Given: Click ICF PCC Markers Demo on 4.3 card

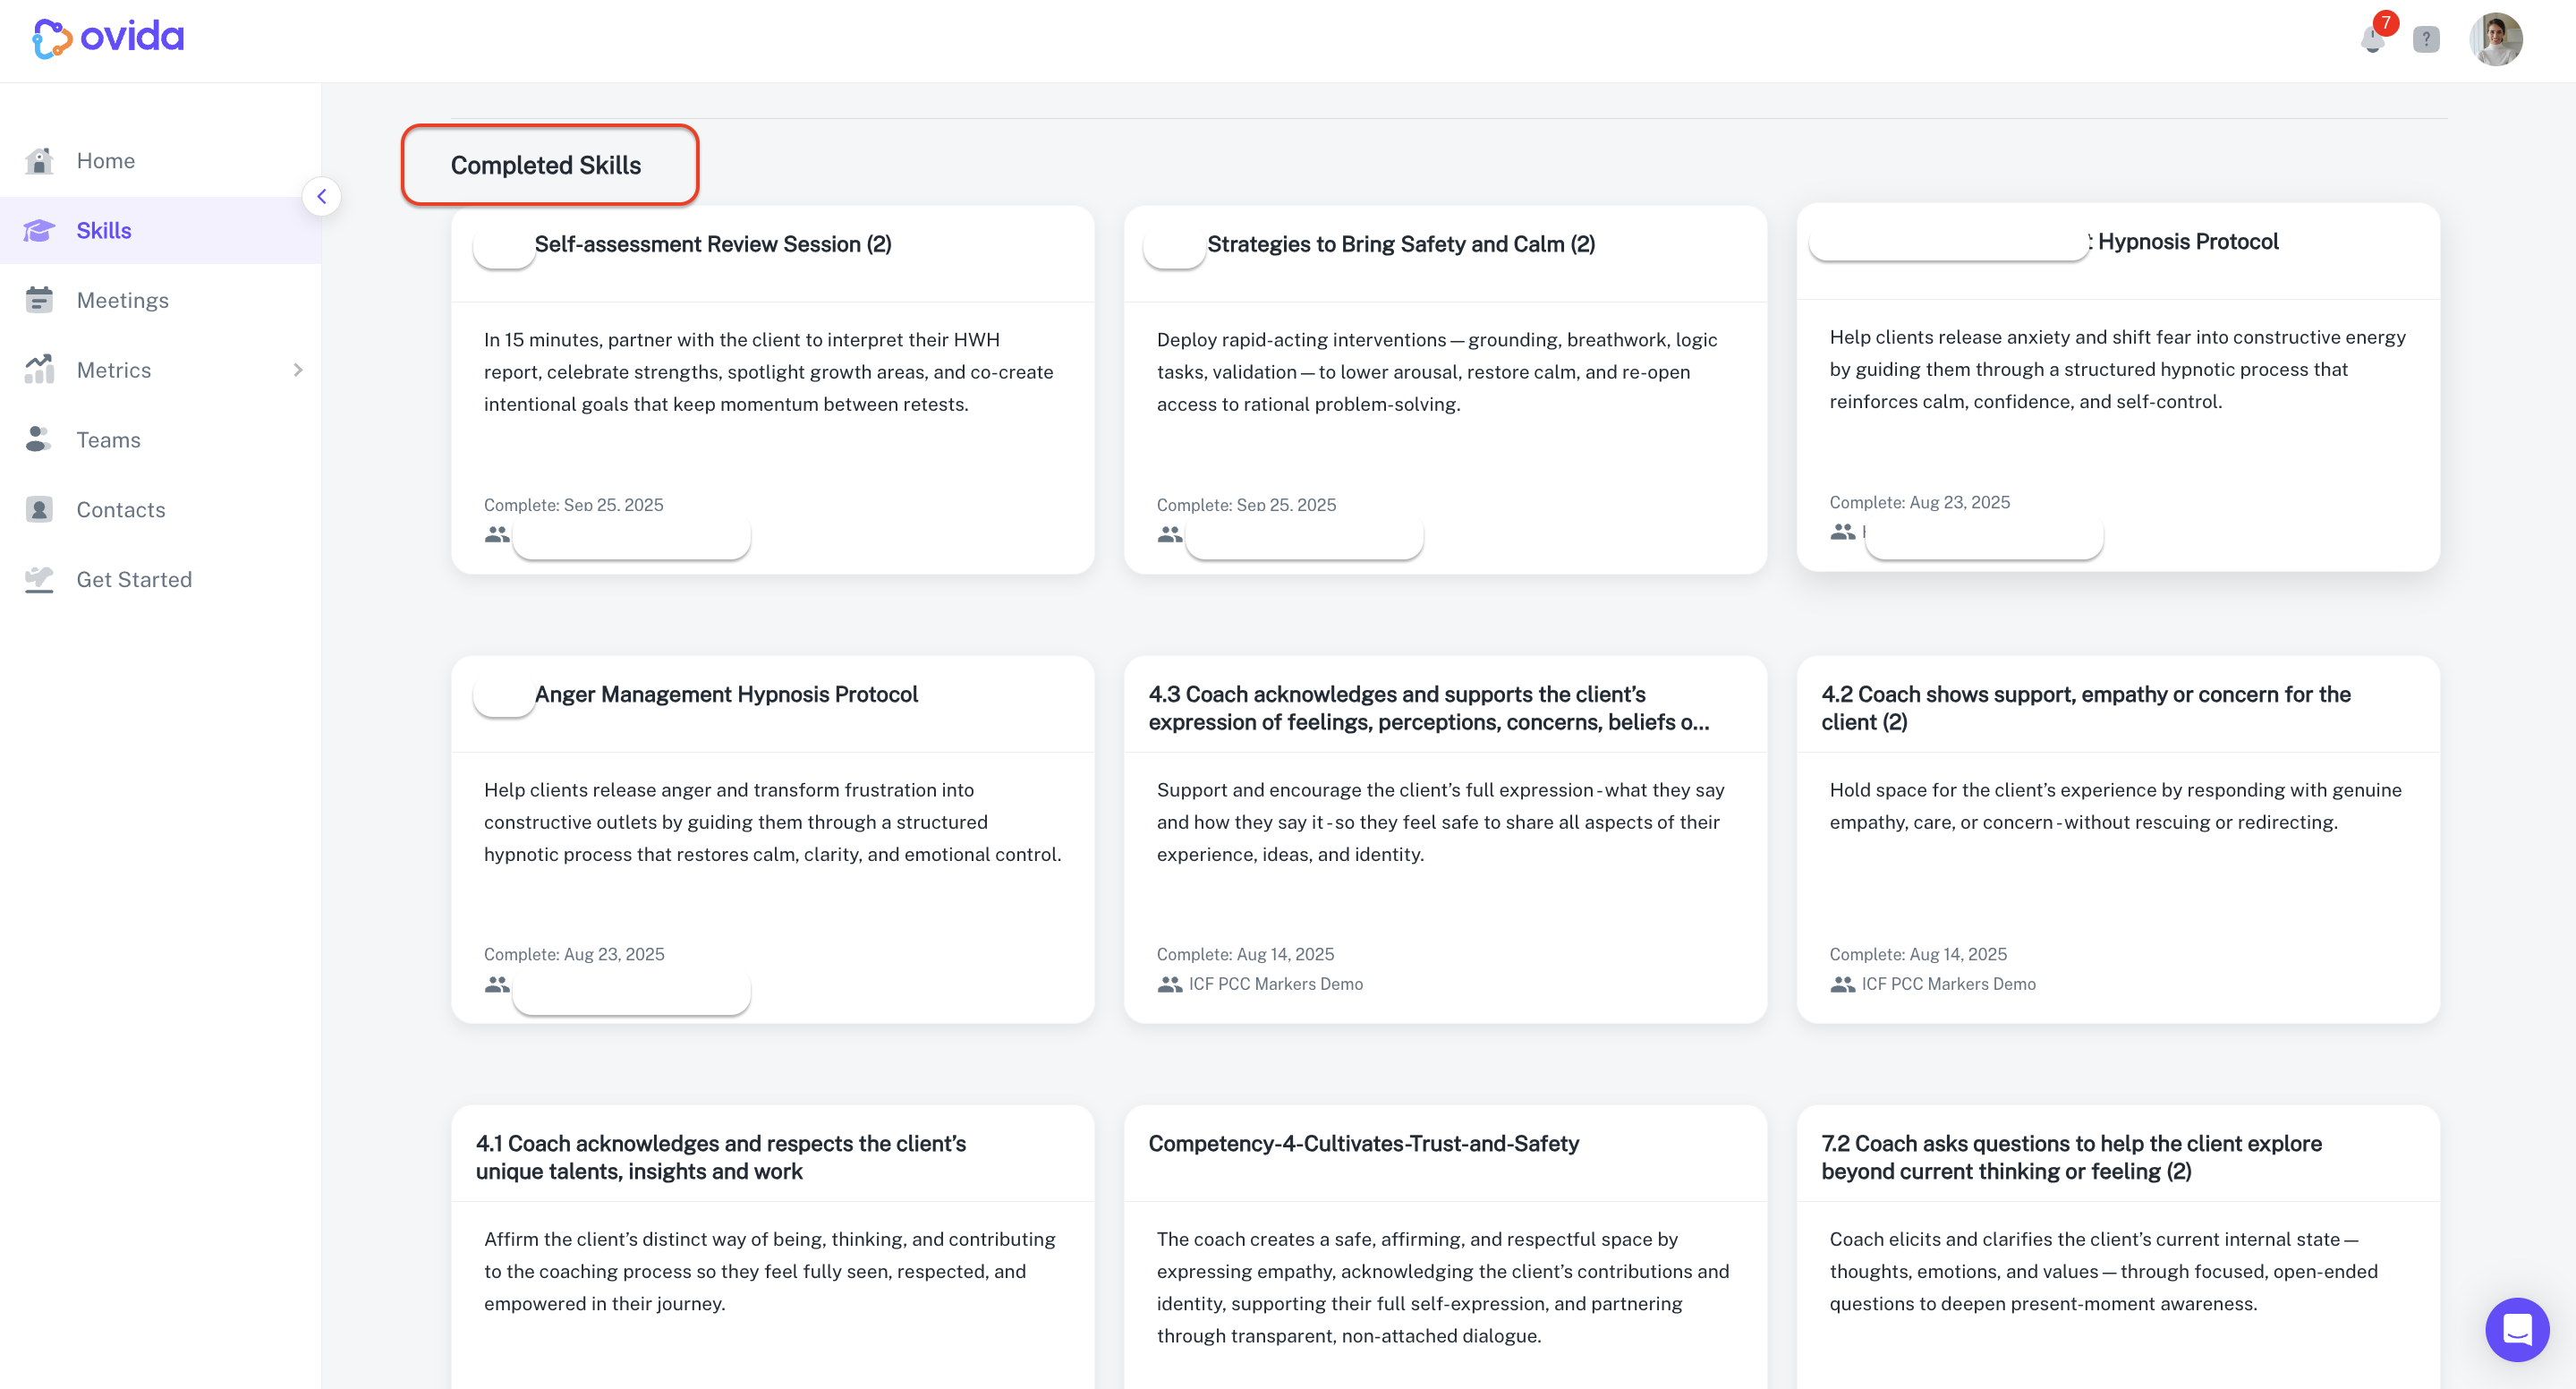Looking at the screenshot, I should click(x=1276, y=984).
